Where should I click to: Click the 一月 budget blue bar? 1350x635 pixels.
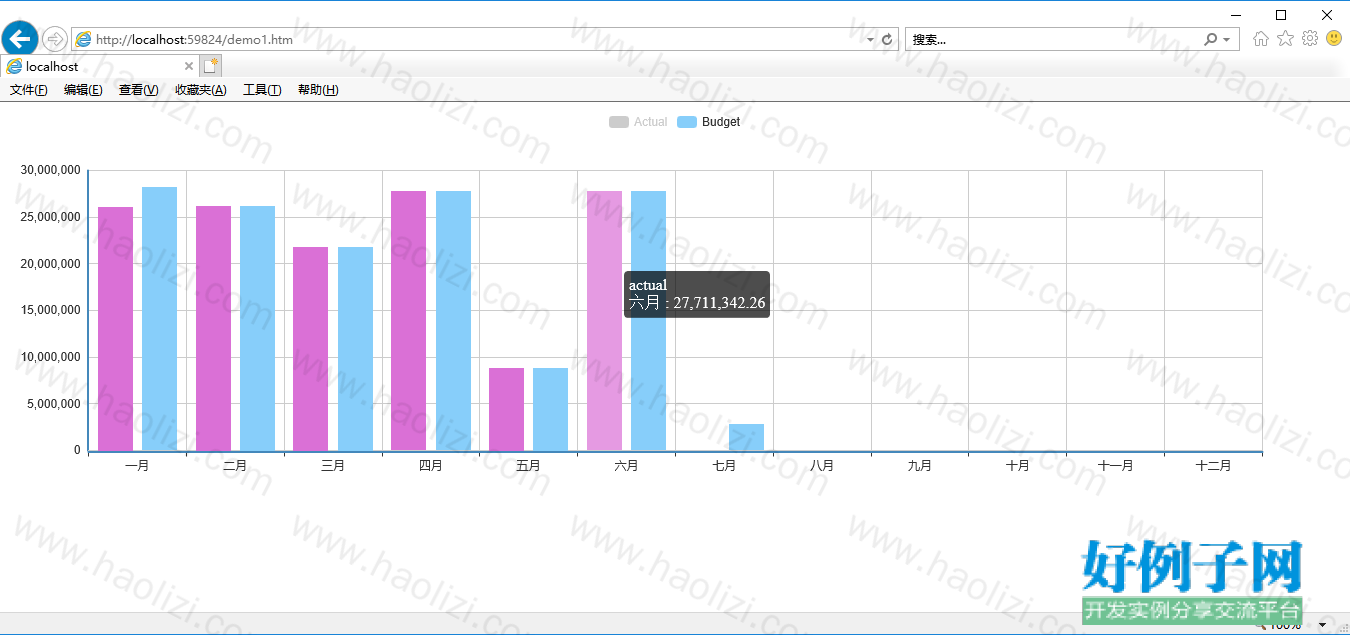(159, 319)
